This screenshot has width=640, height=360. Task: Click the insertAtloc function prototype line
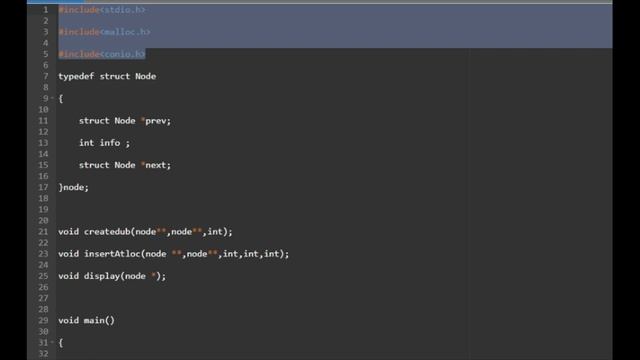pos(173,254)
